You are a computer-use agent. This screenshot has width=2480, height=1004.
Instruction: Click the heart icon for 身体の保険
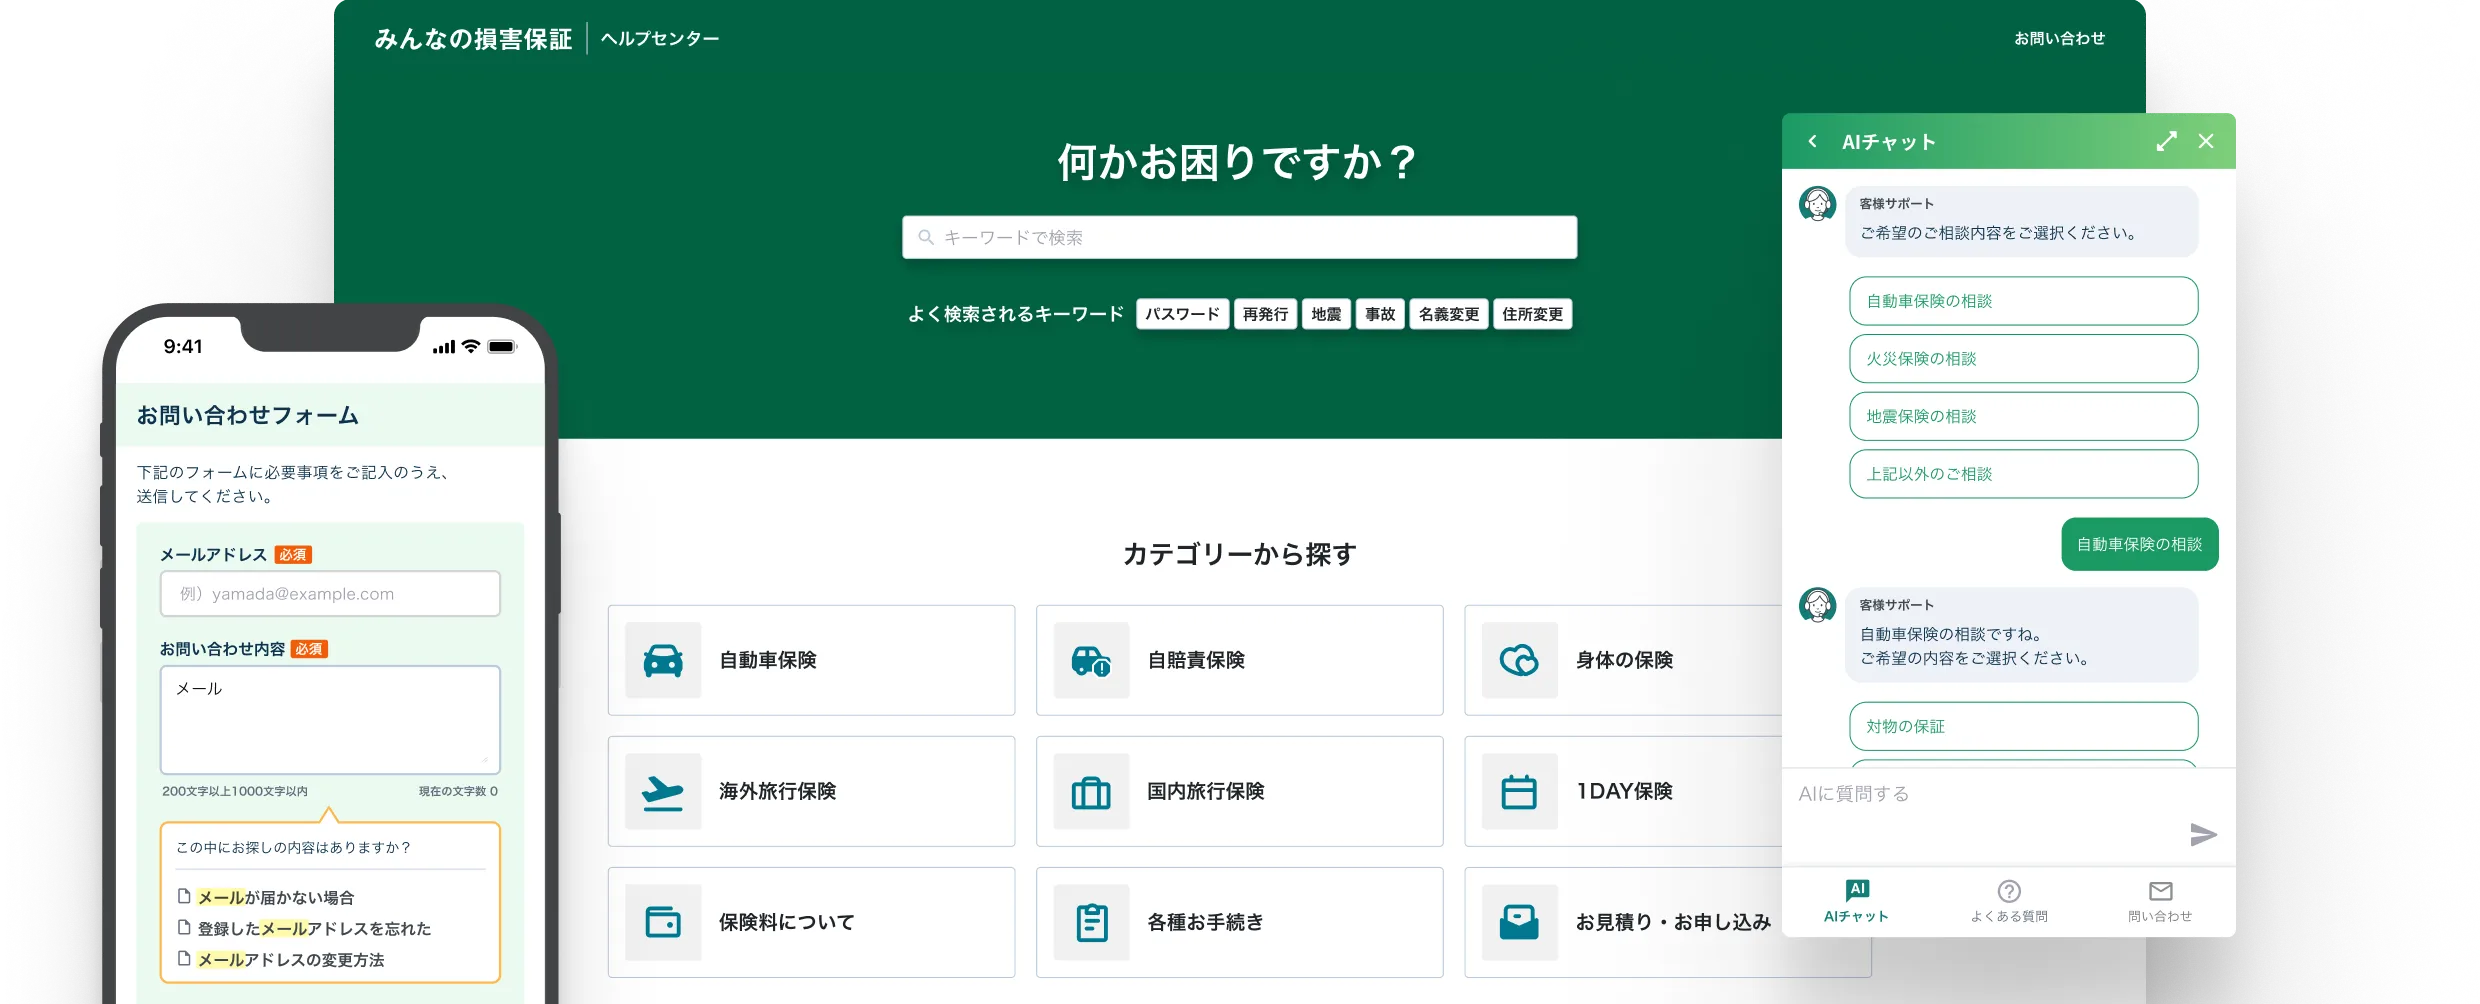[x=1519, y=661]
